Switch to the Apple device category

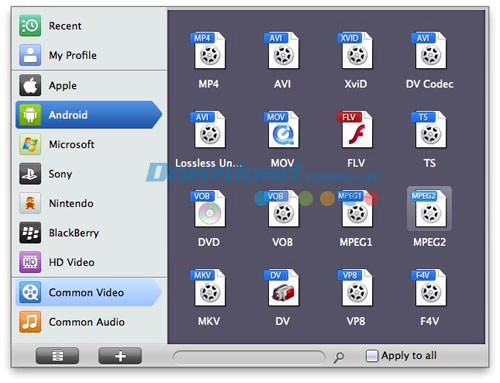[89, 85]
